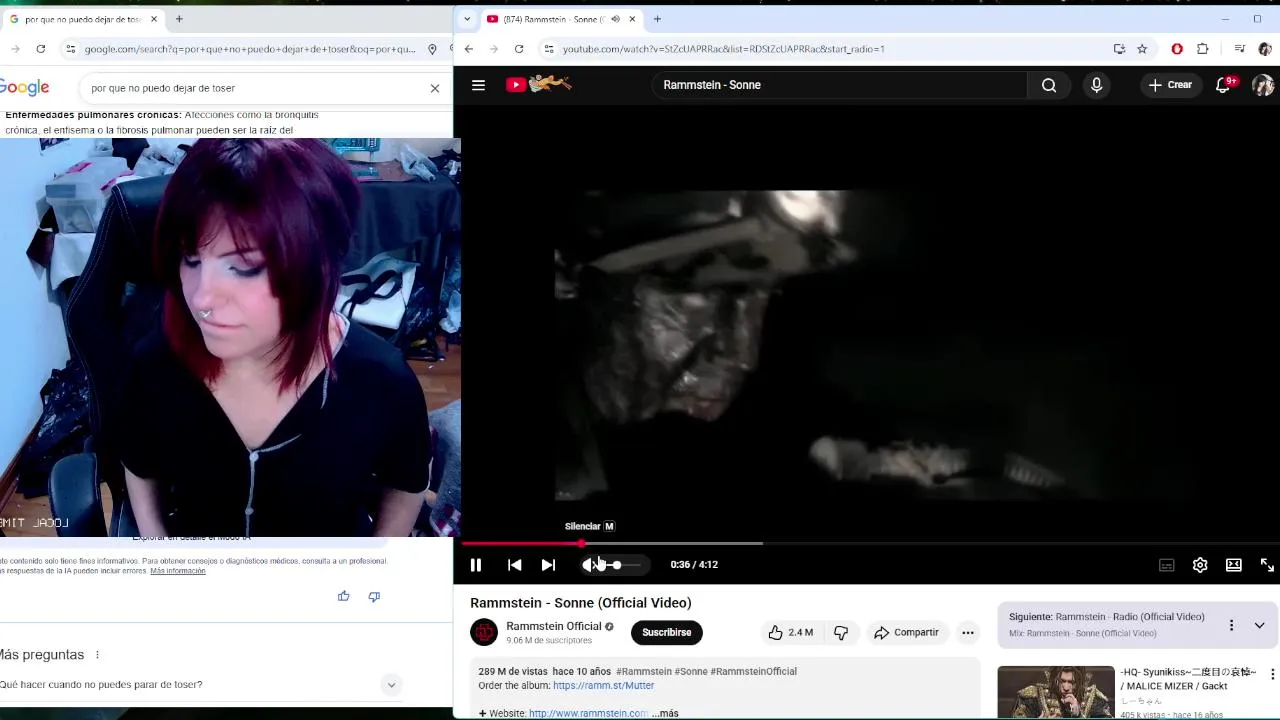This screenshot has width=1280, height=720.
Task: Open YouTube notifications bell
Action: click(x=1223, y=85)
